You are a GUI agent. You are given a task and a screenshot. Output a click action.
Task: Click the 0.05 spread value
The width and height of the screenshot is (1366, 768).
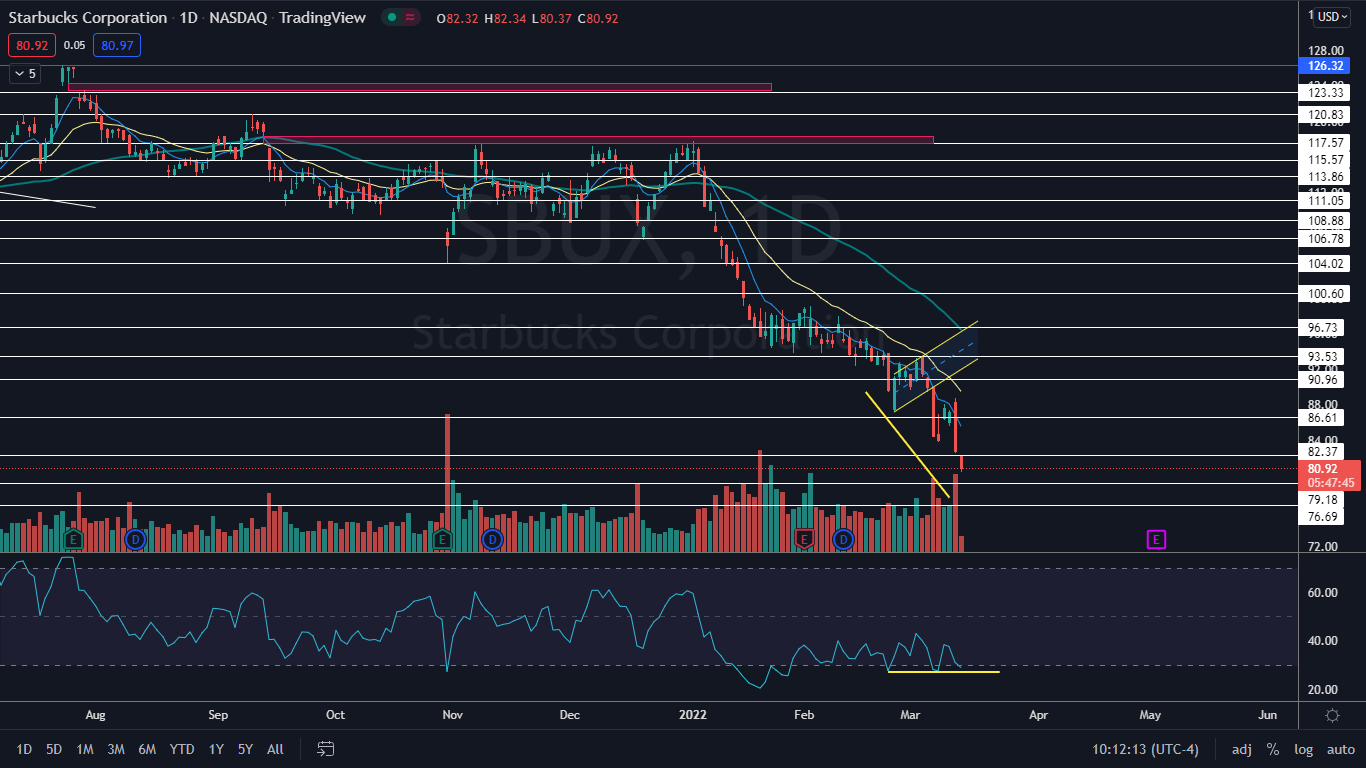[x=74, y=45]
